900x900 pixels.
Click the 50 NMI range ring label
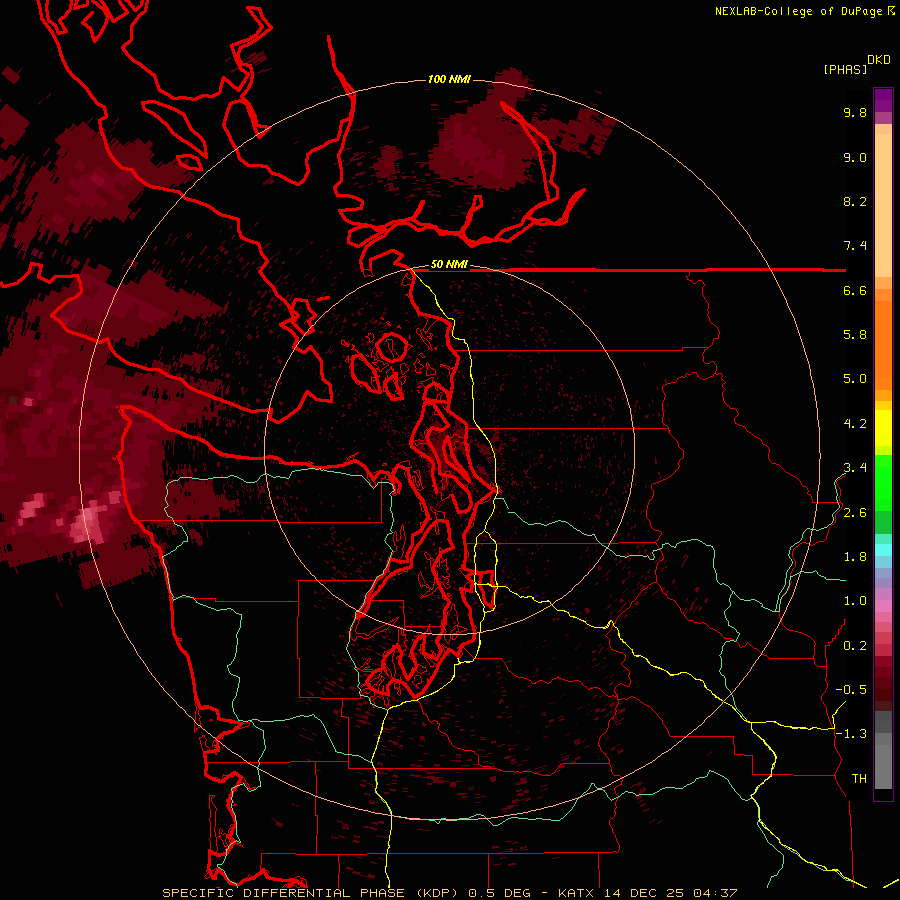[449, 265]
